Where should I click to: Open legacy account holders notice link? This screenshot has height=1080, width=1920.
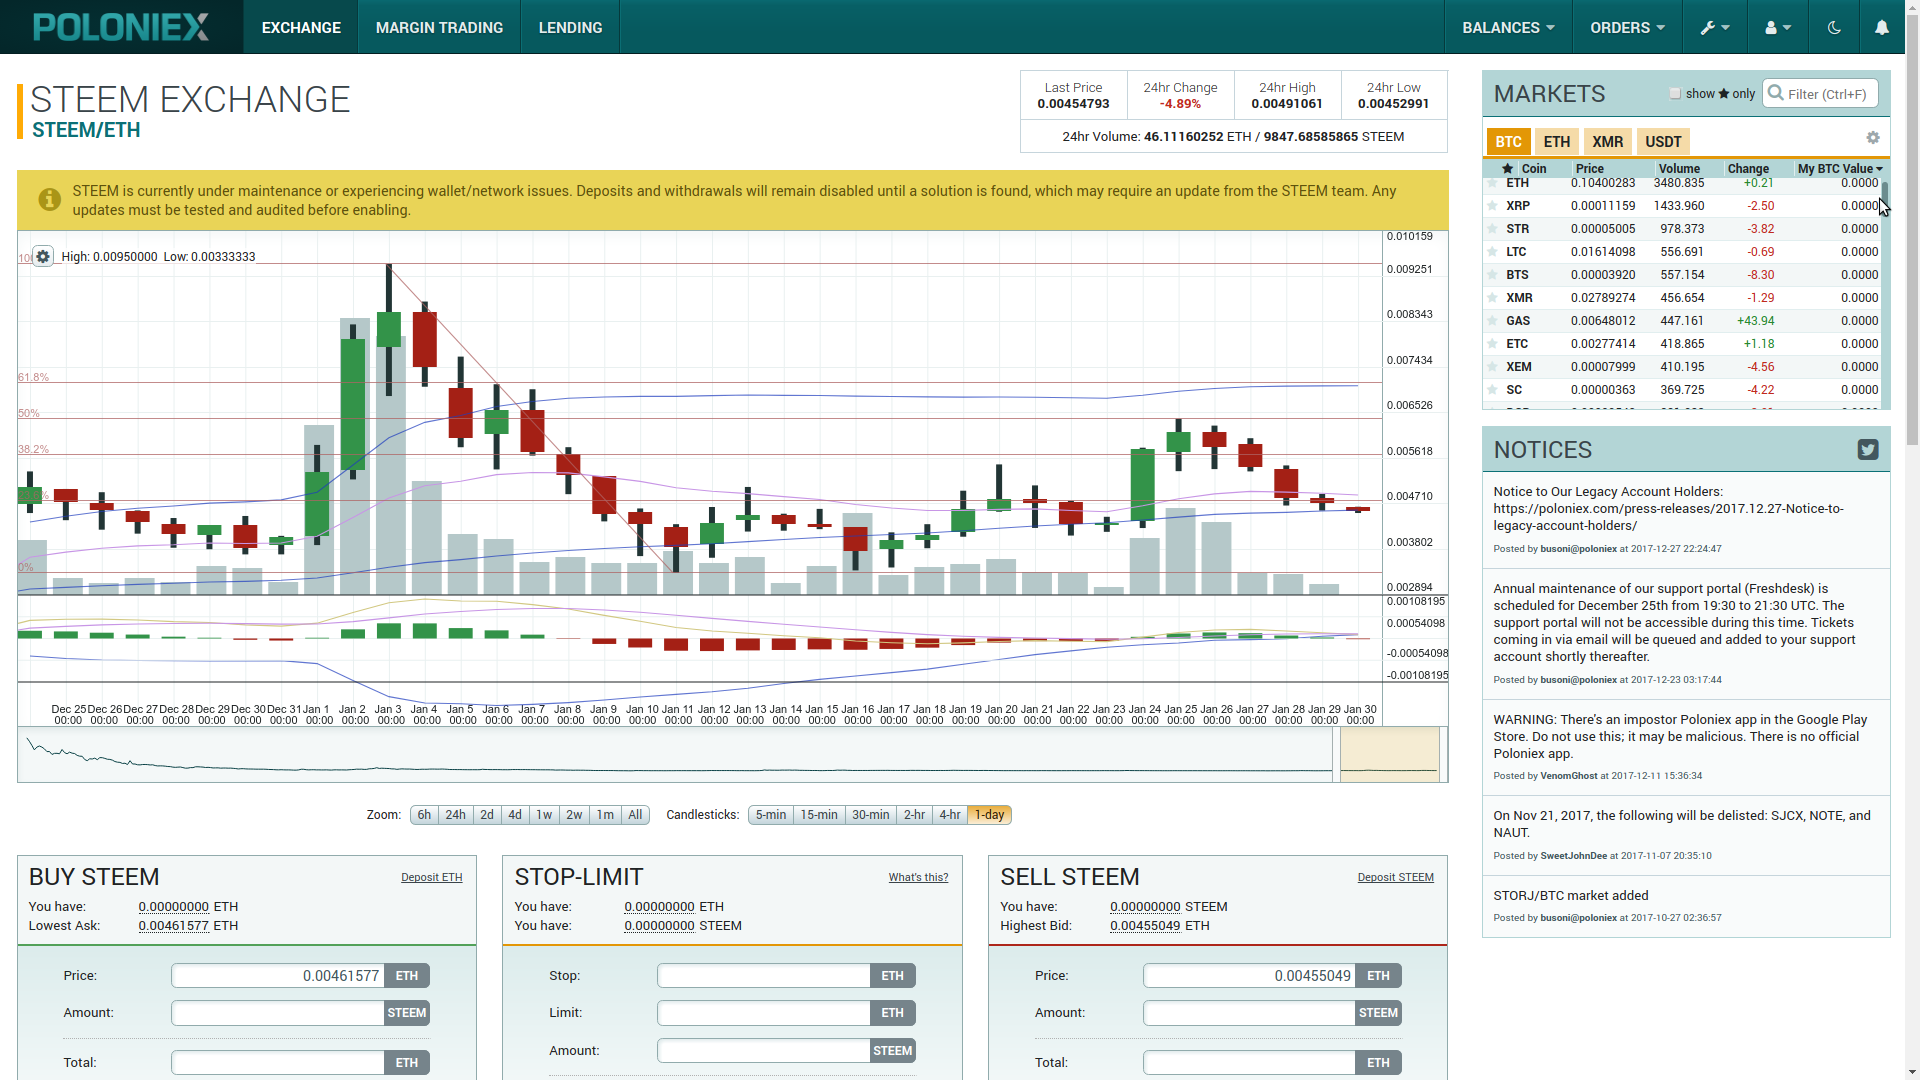click(x=1668, y=517)
